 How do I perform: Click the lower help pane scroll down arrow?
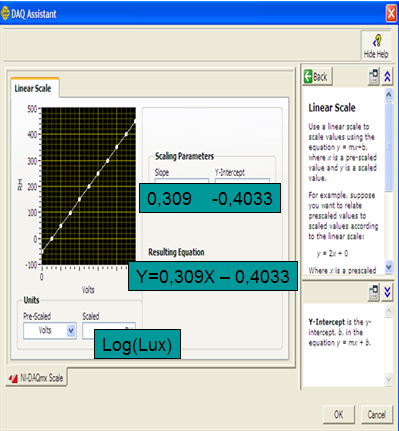(389, 379)
